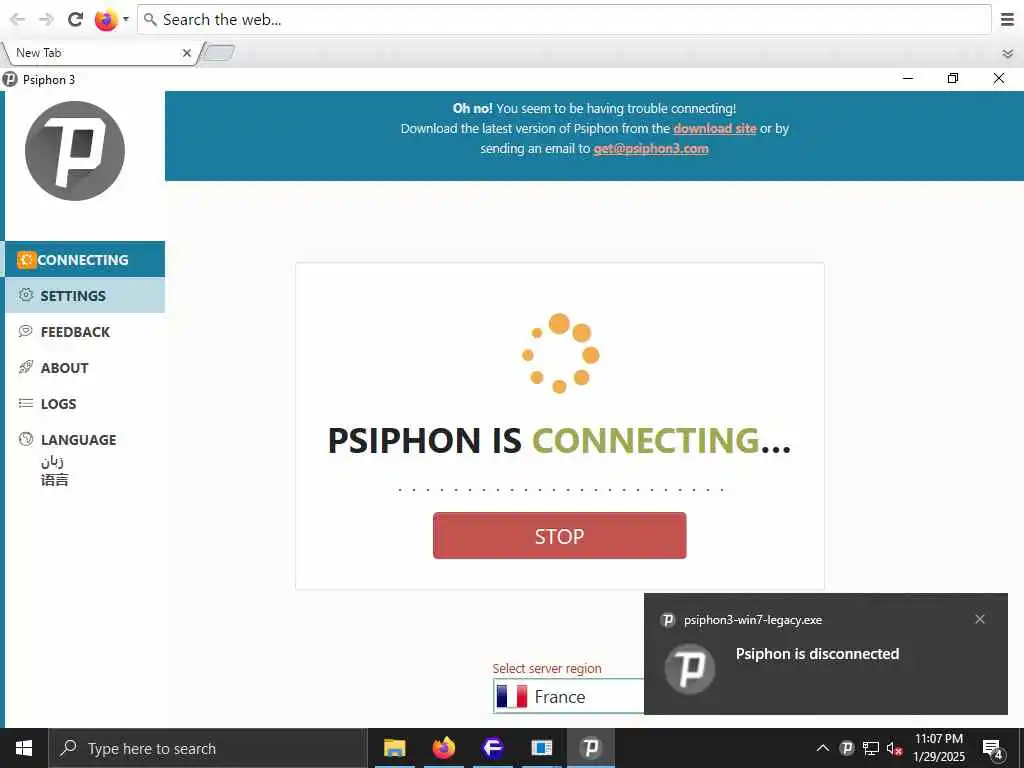Viewport: 1024px width, 768px height.
Task: Open Firefox from the taskbar
Action: (443, 748)
